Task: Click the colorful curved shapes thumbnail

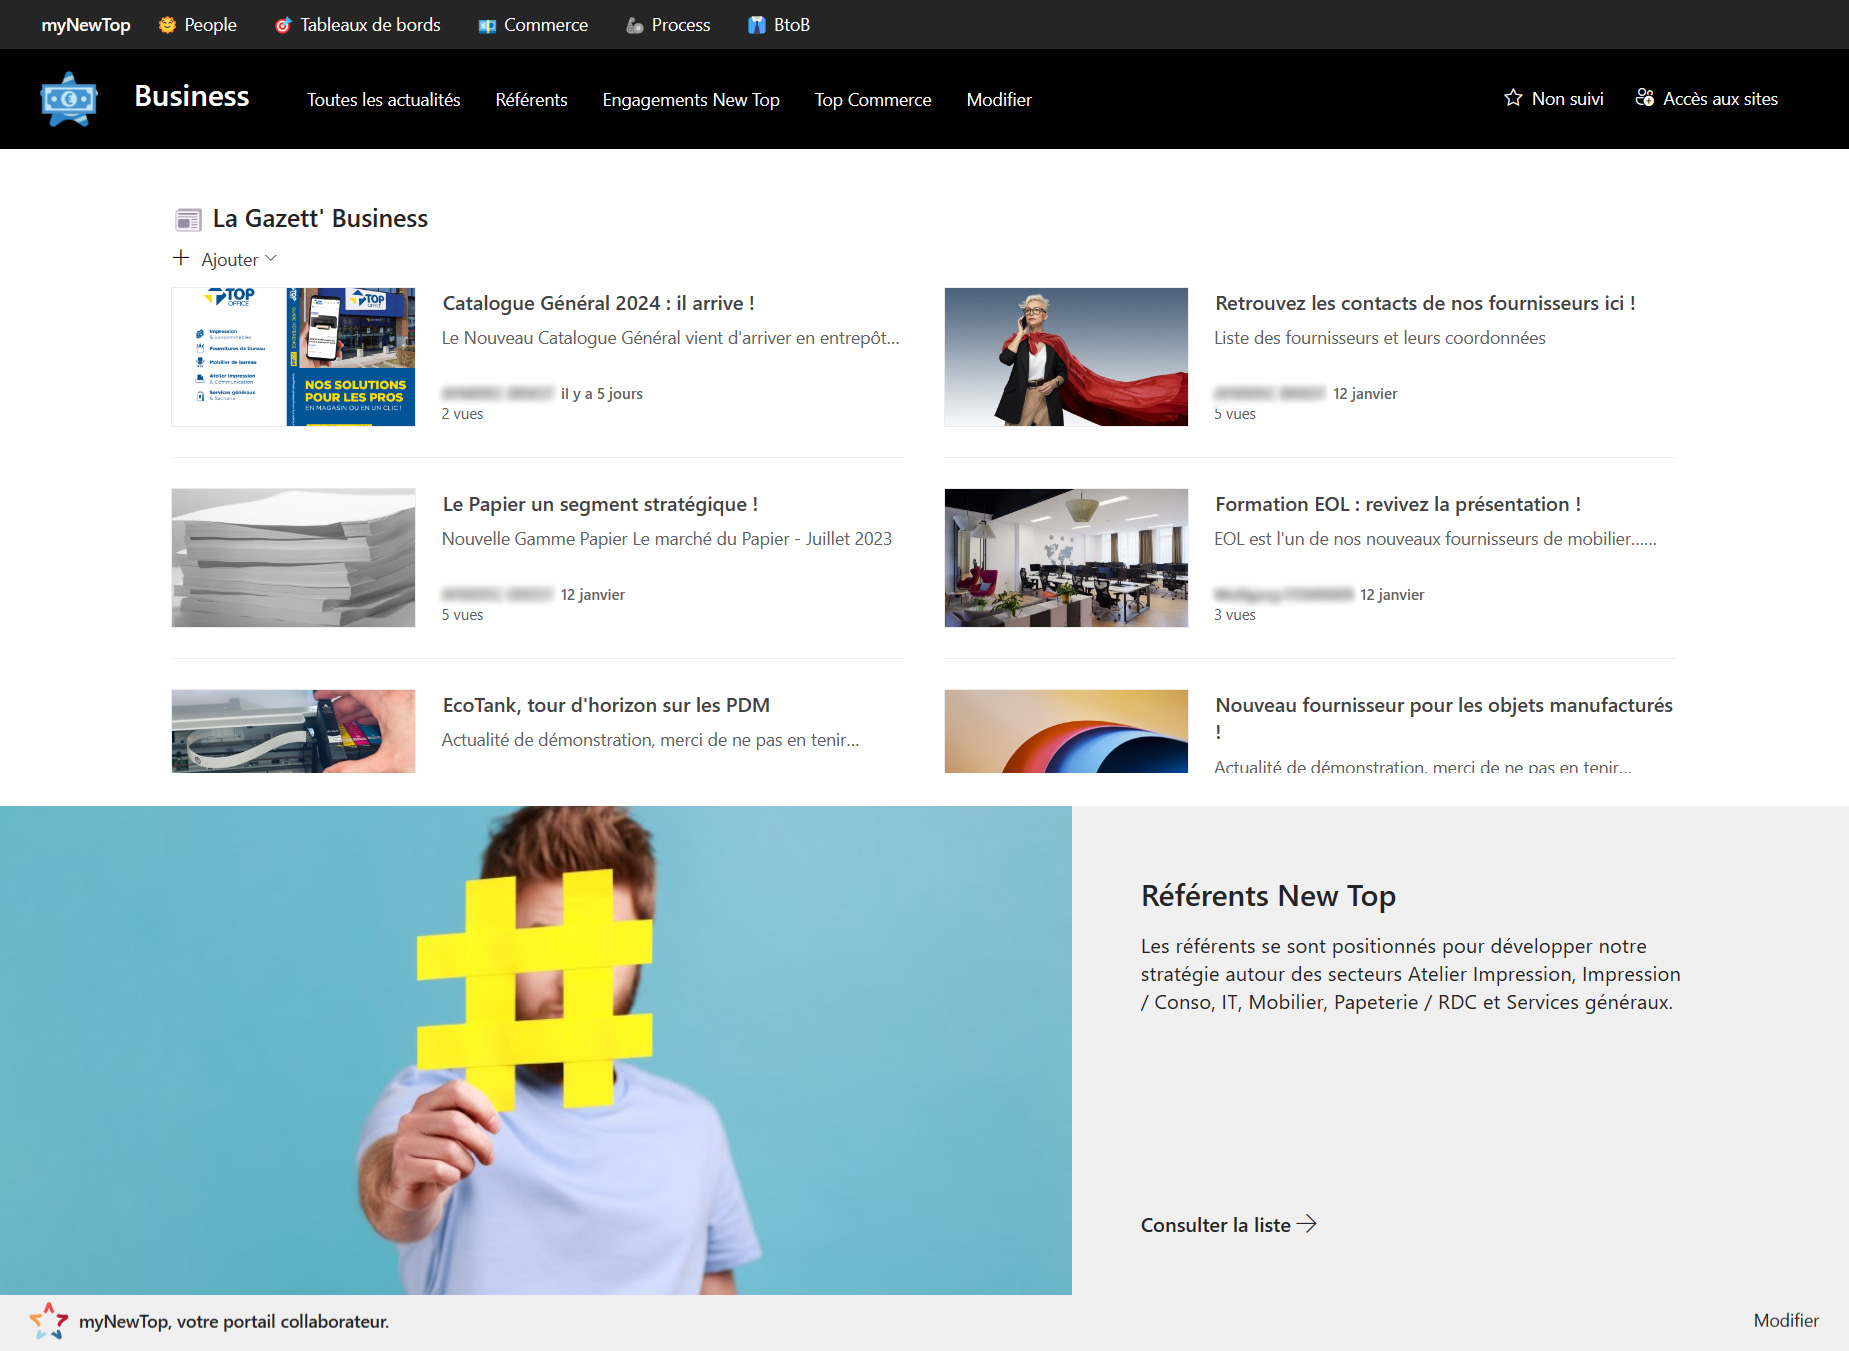Action: (x=1066, y=731)
